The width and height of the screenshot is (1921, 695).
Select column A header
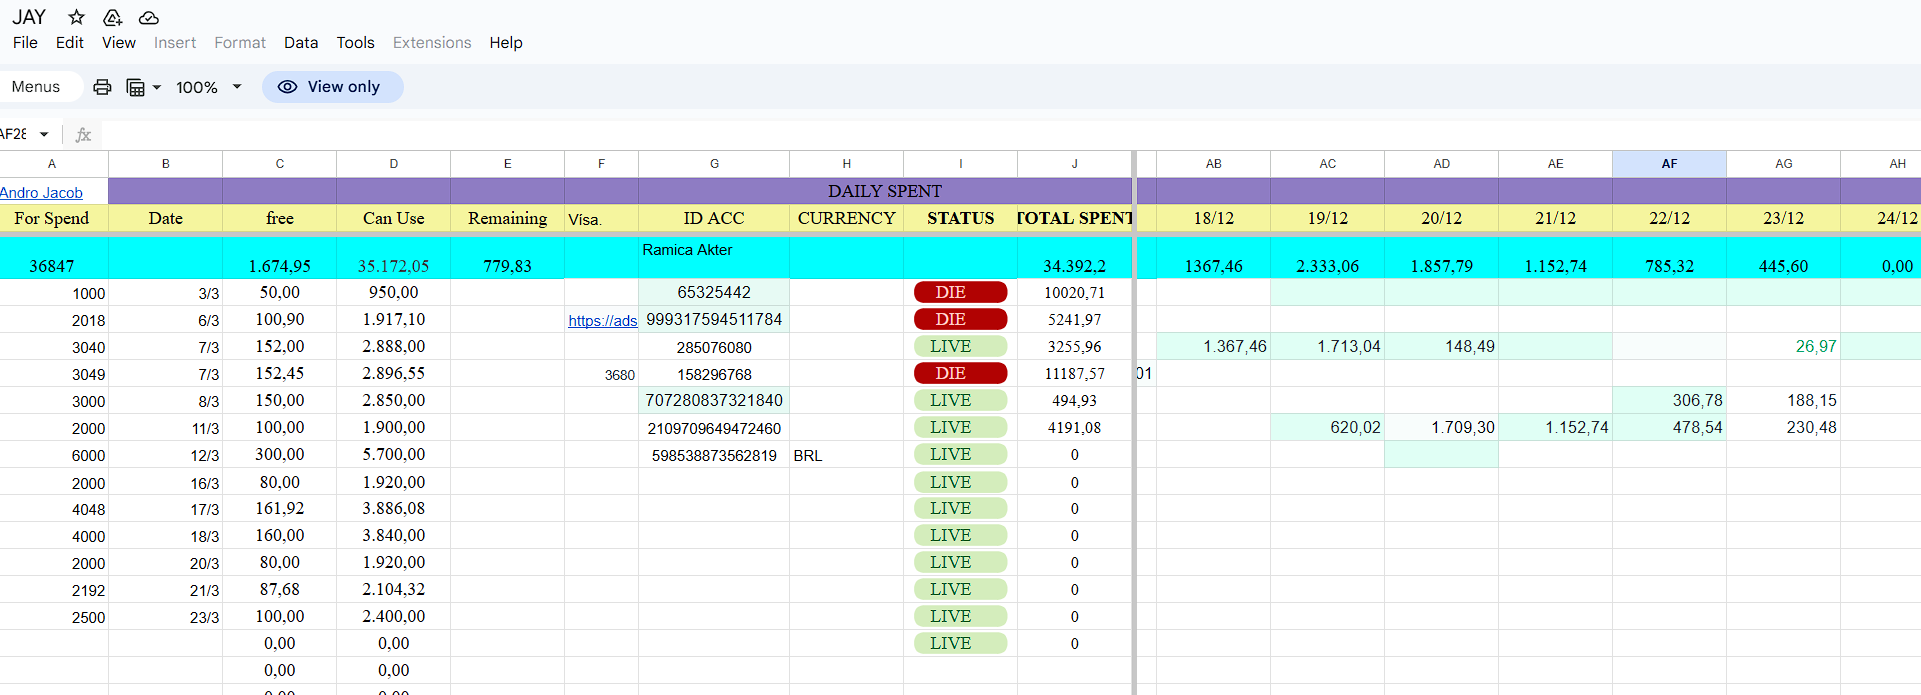click(x=53, y=164)
